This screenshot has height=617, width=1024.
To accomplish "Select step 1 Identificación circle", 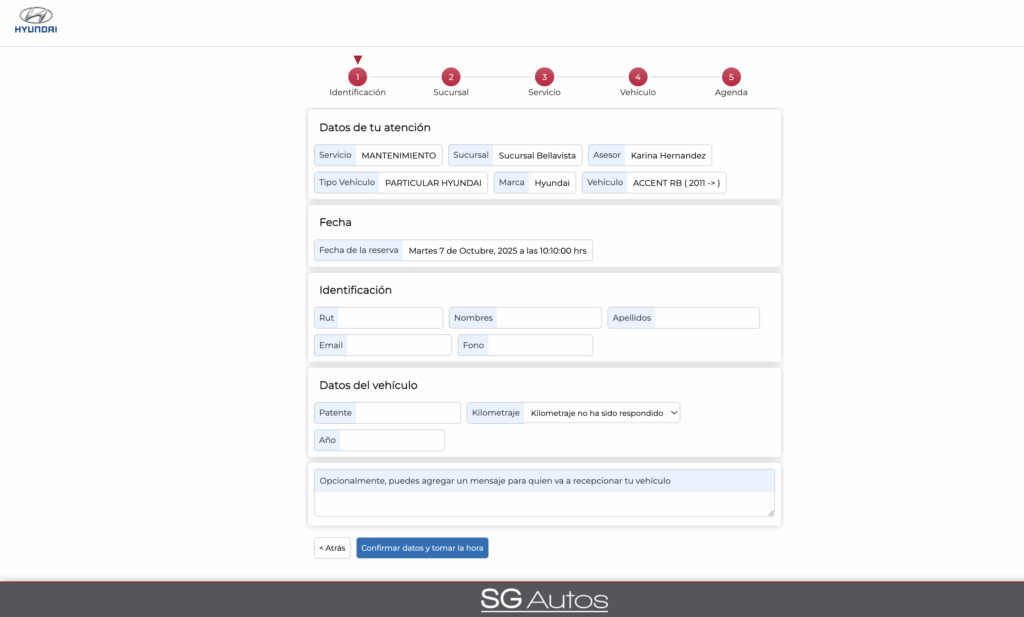I will (x=357, y=77).
